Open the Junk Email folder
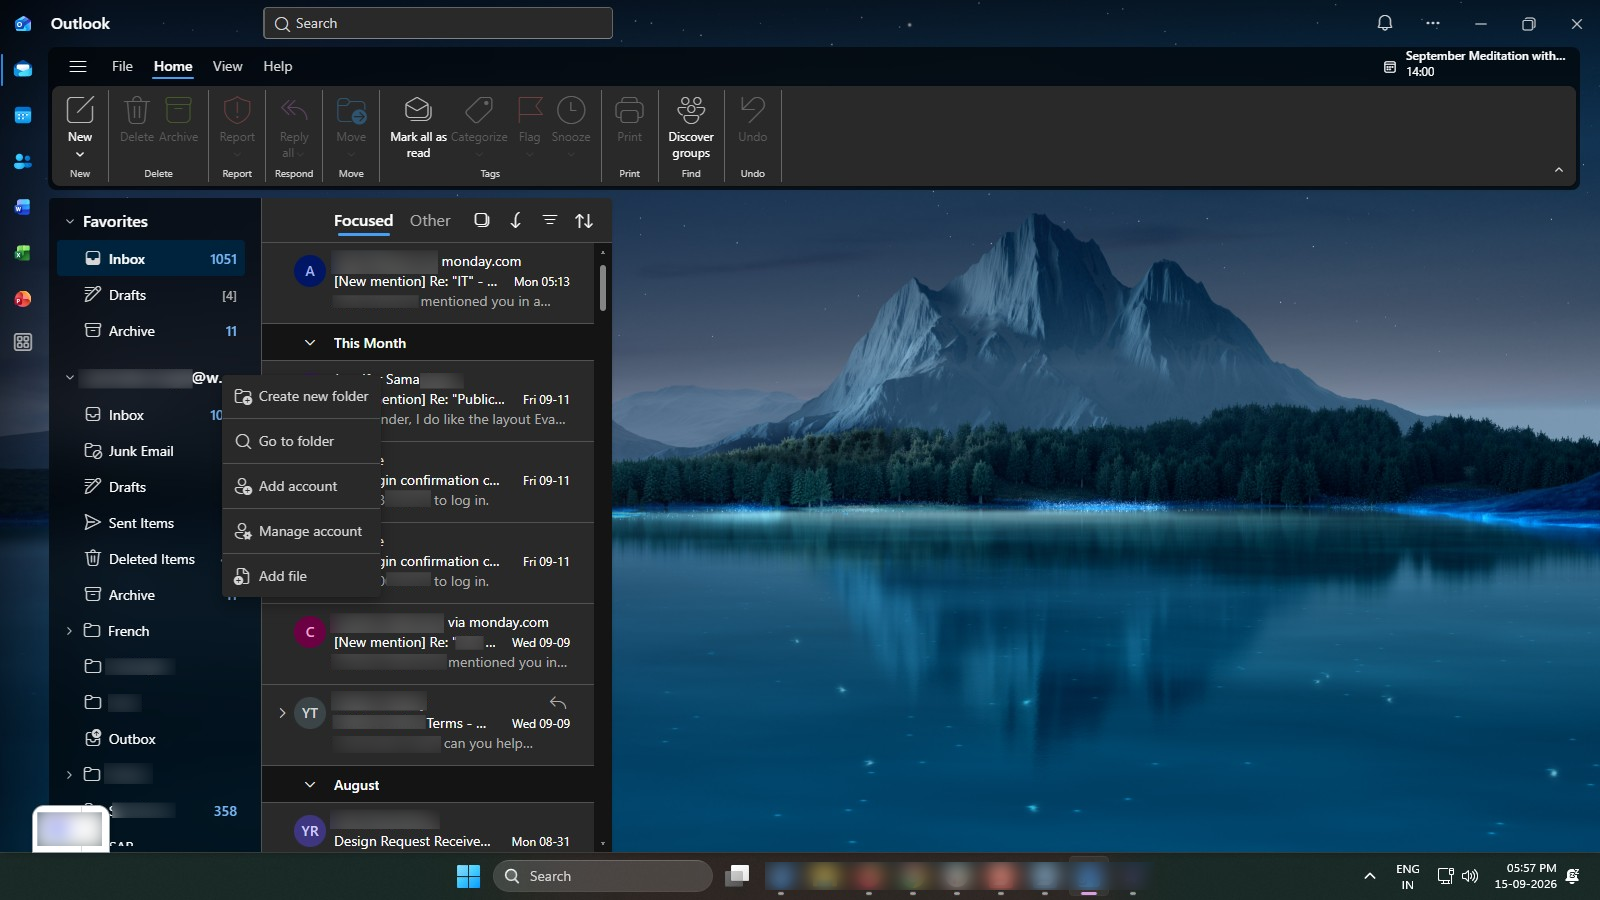This screenshot has width=1600, height=900. [x=140, y=451]
